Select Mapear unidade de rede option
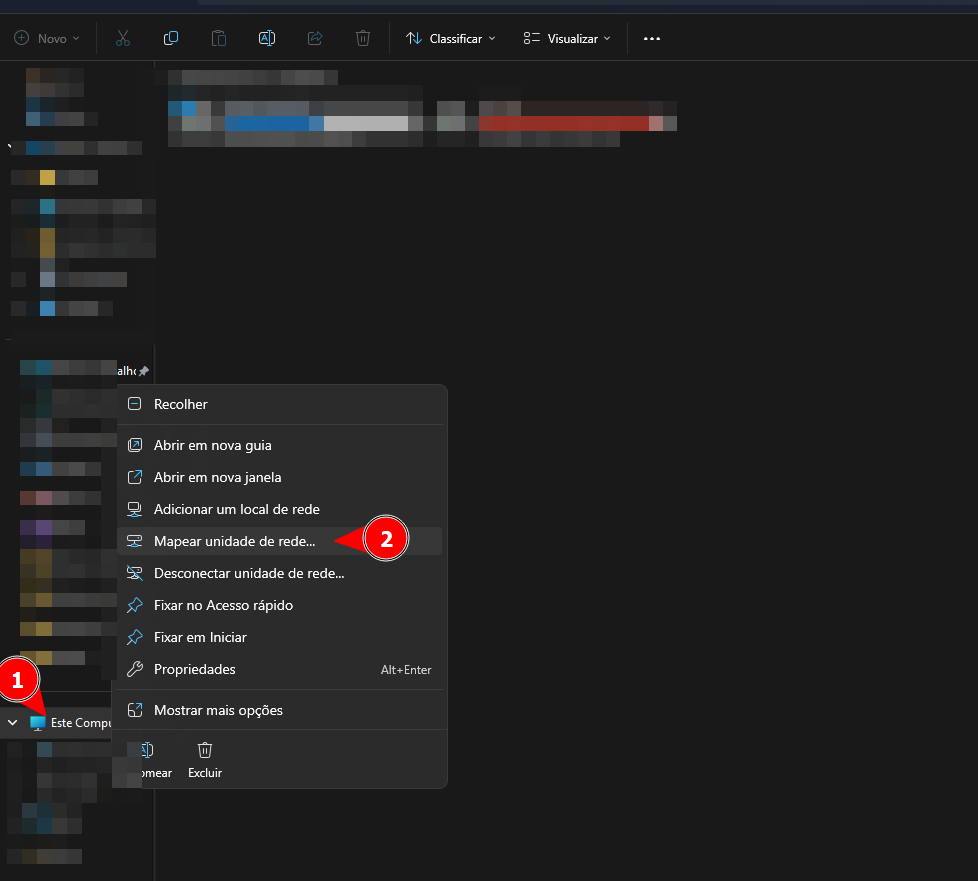 click(234, 541)
